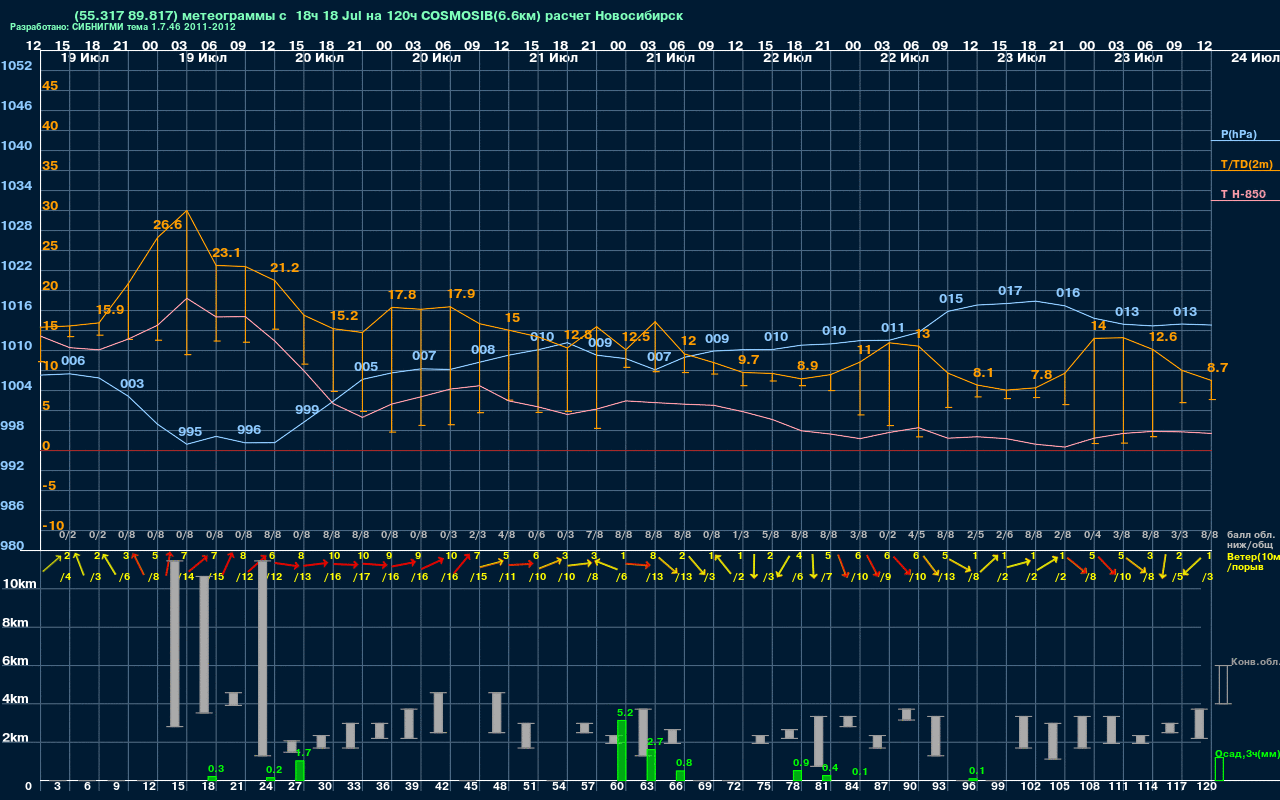This screenshot has height=800, width=1280.
Task: Select the precipitation amount 1.7
Action: (304, 752)
